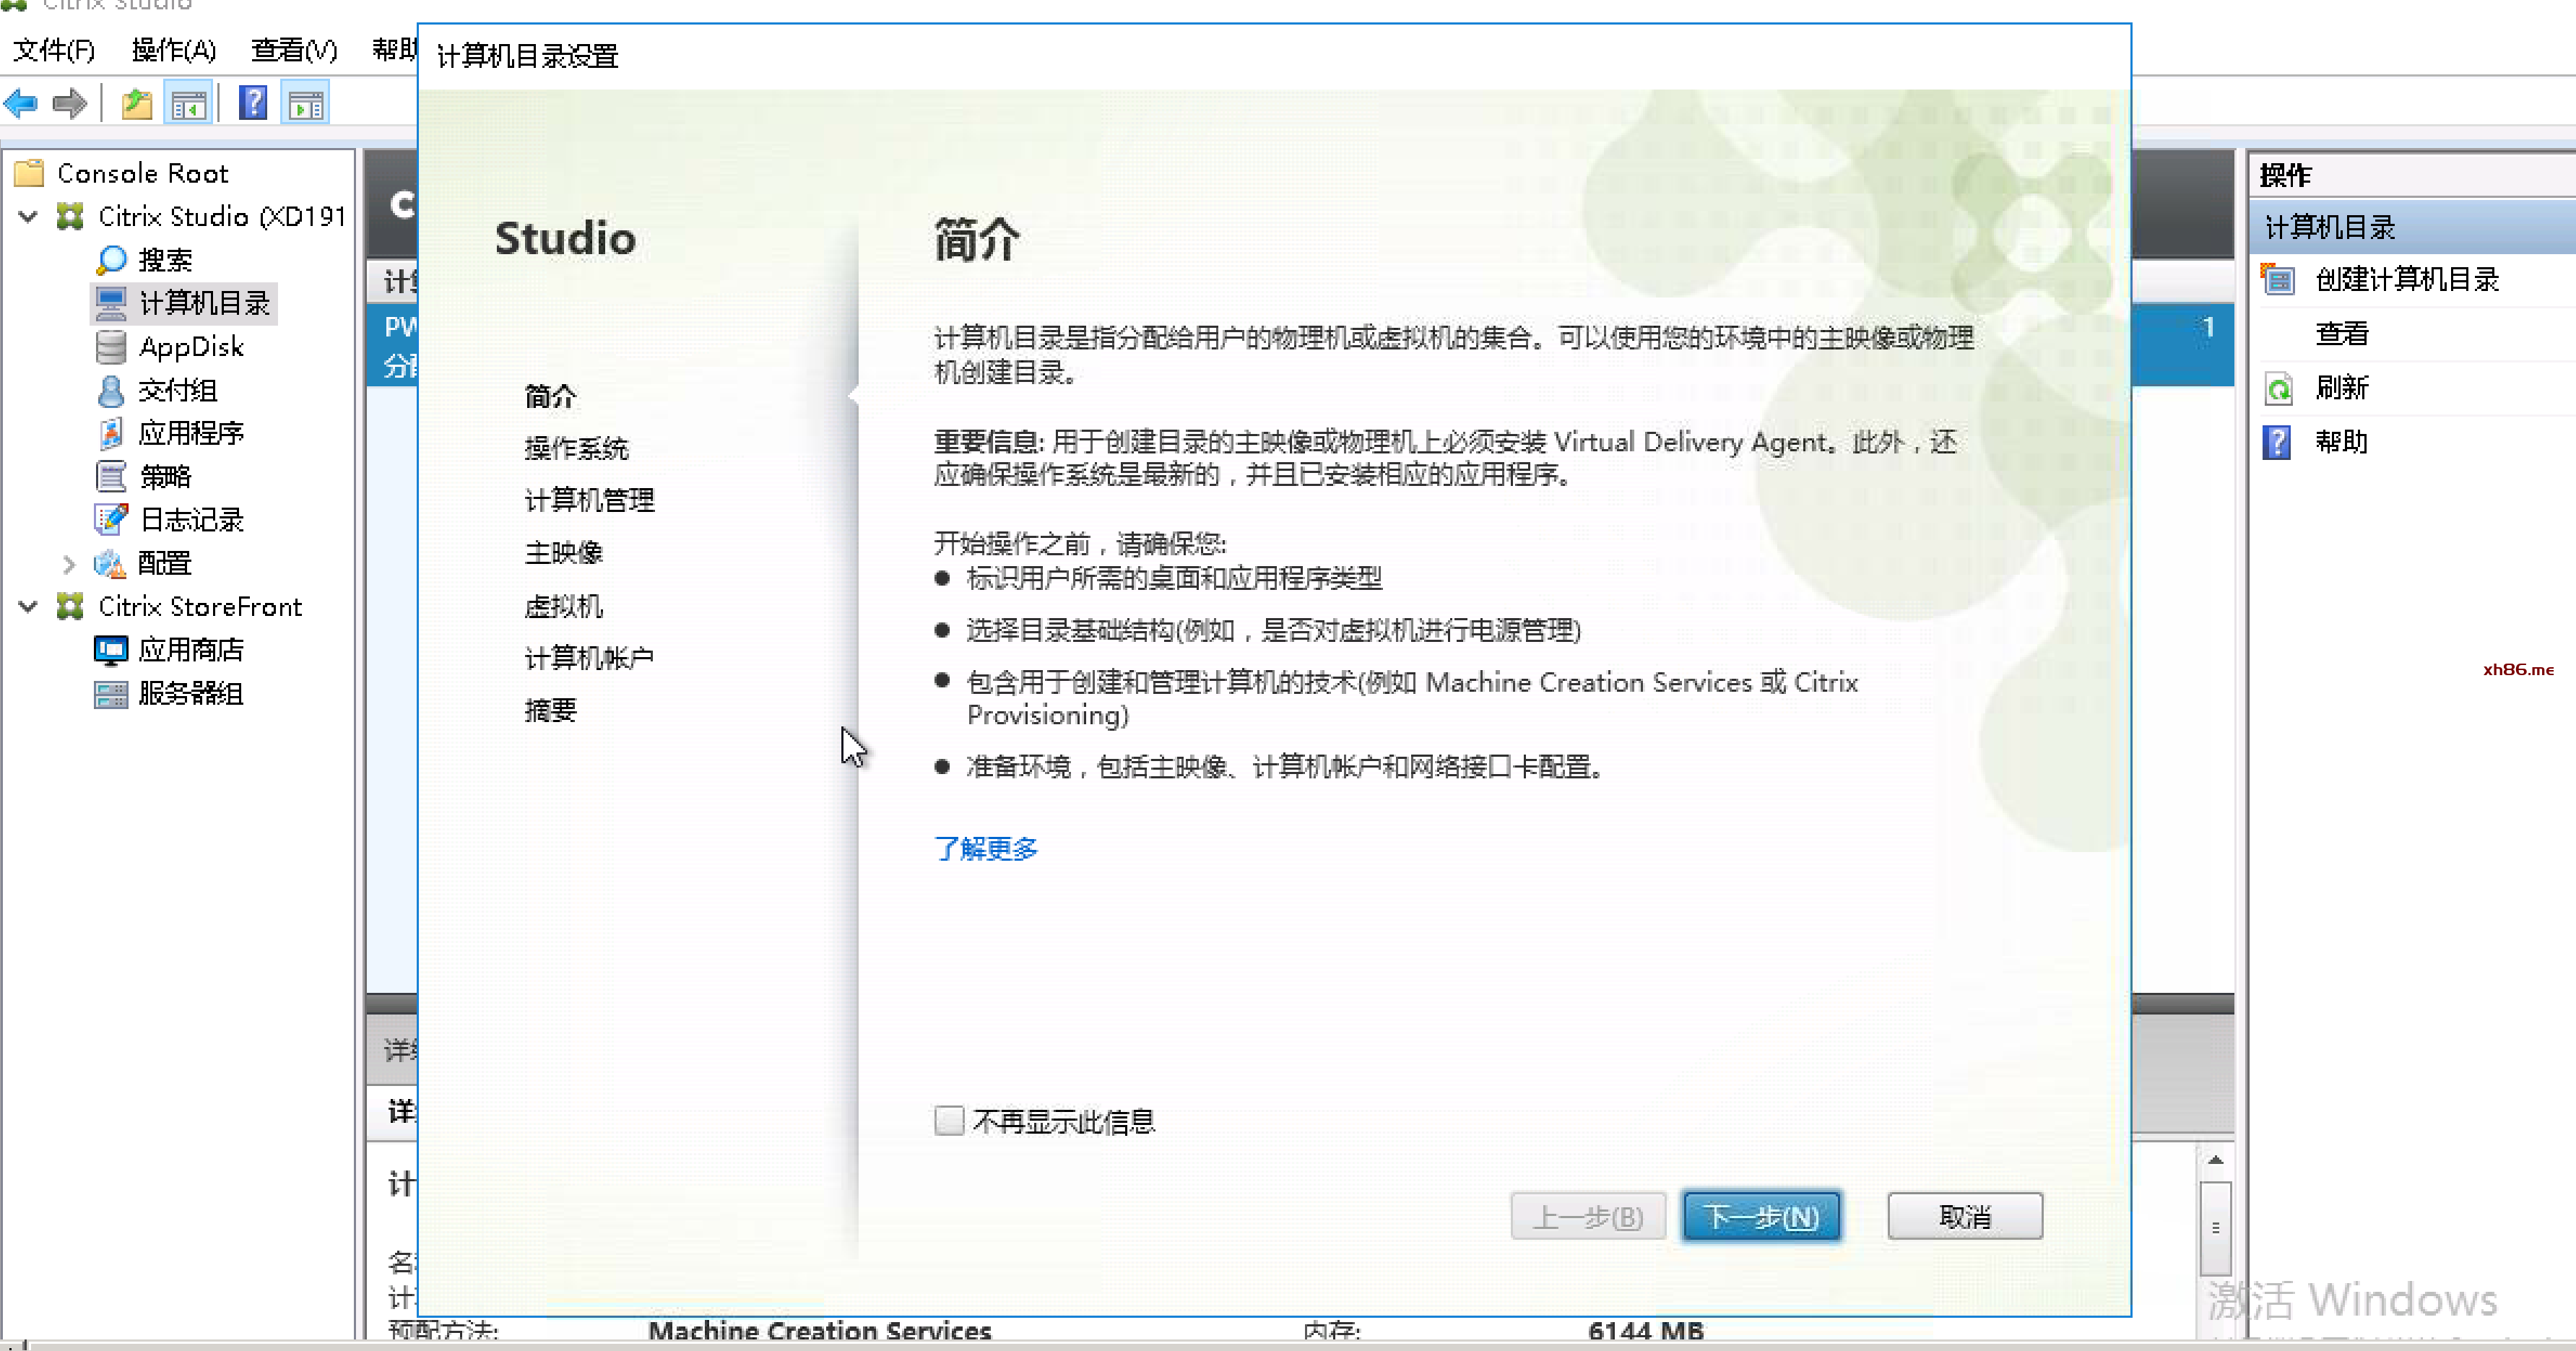Check the 不再显示此信息 checkbox
Screen dimensions: 2576x1351
pyautogui.click(x=948, y=1120)
